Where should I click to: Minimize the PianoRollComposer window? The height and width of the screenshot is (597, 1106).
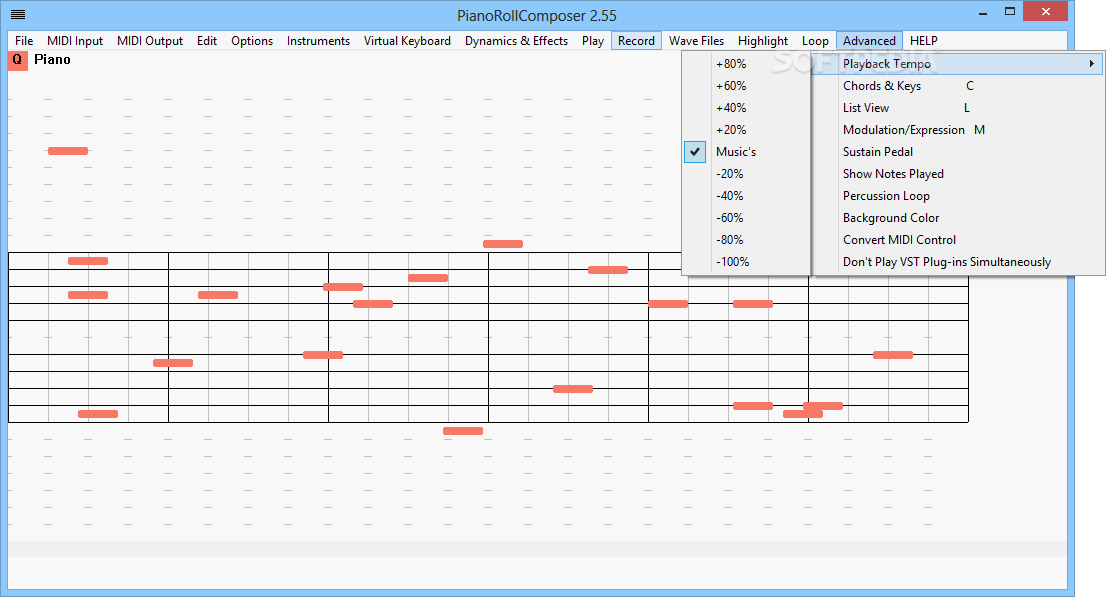983,12
